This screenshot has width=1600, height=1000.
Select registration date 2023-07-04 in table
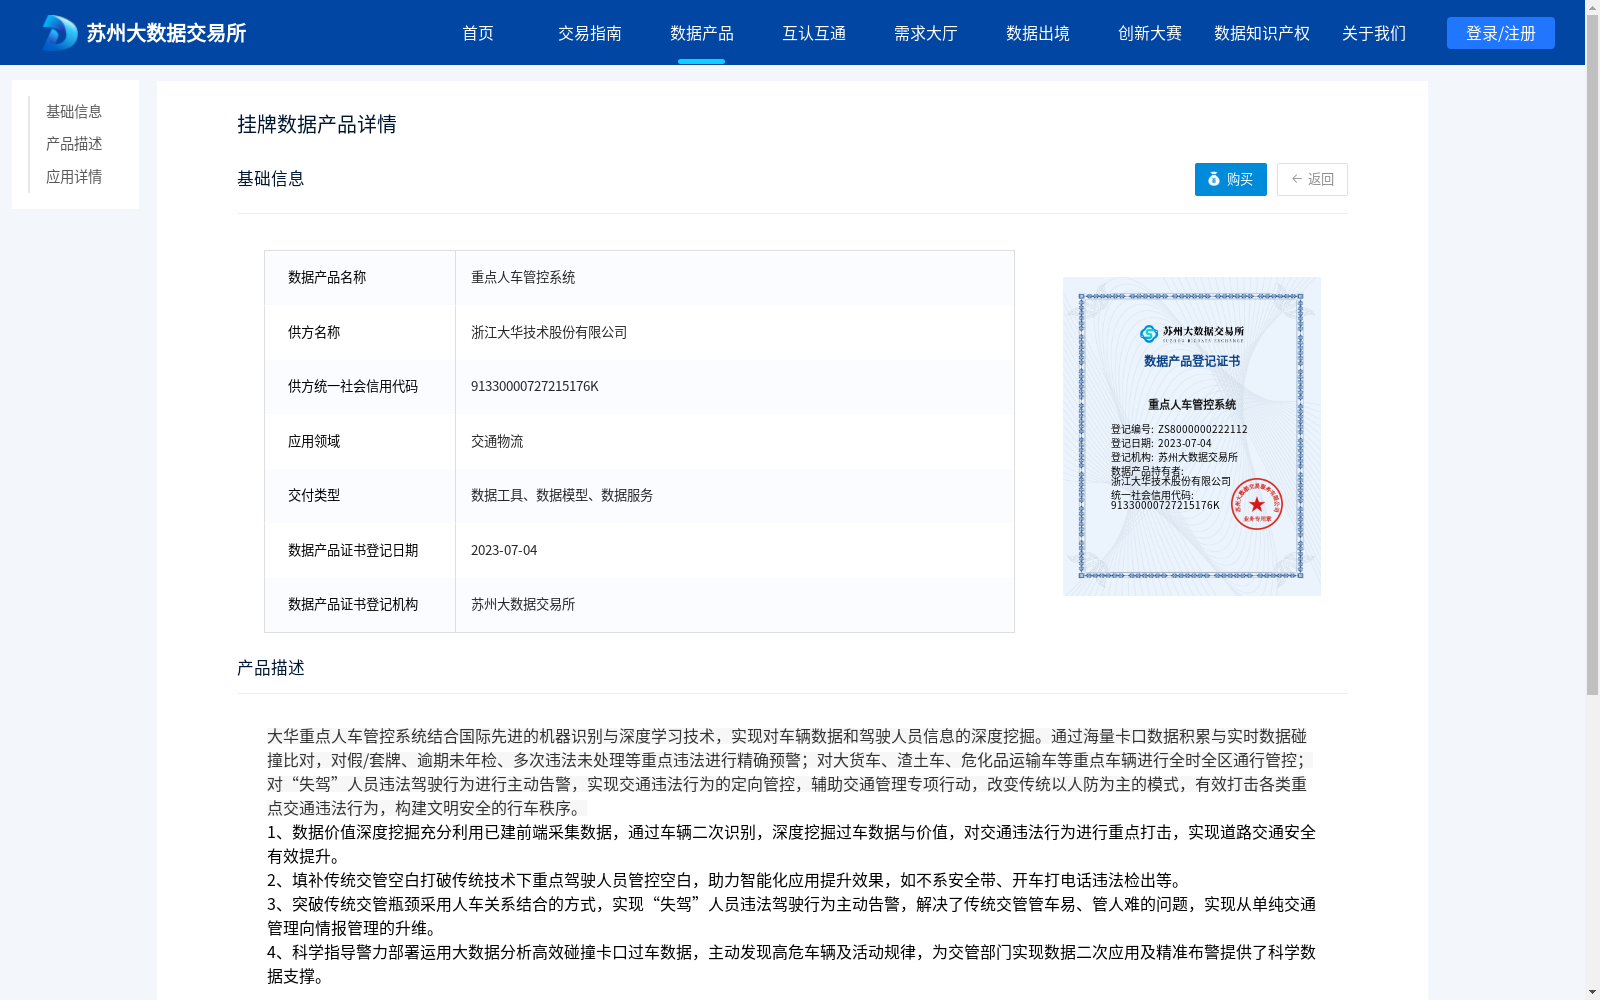click(x=504, y=550)
